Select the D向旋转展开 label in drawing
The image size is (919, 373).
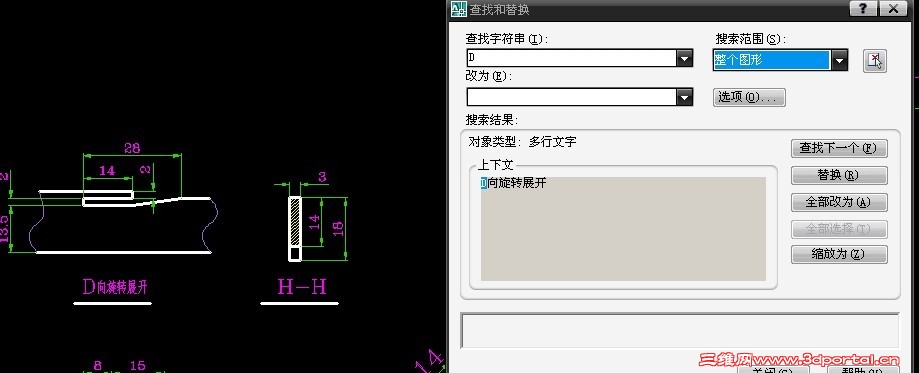[114, 287]
